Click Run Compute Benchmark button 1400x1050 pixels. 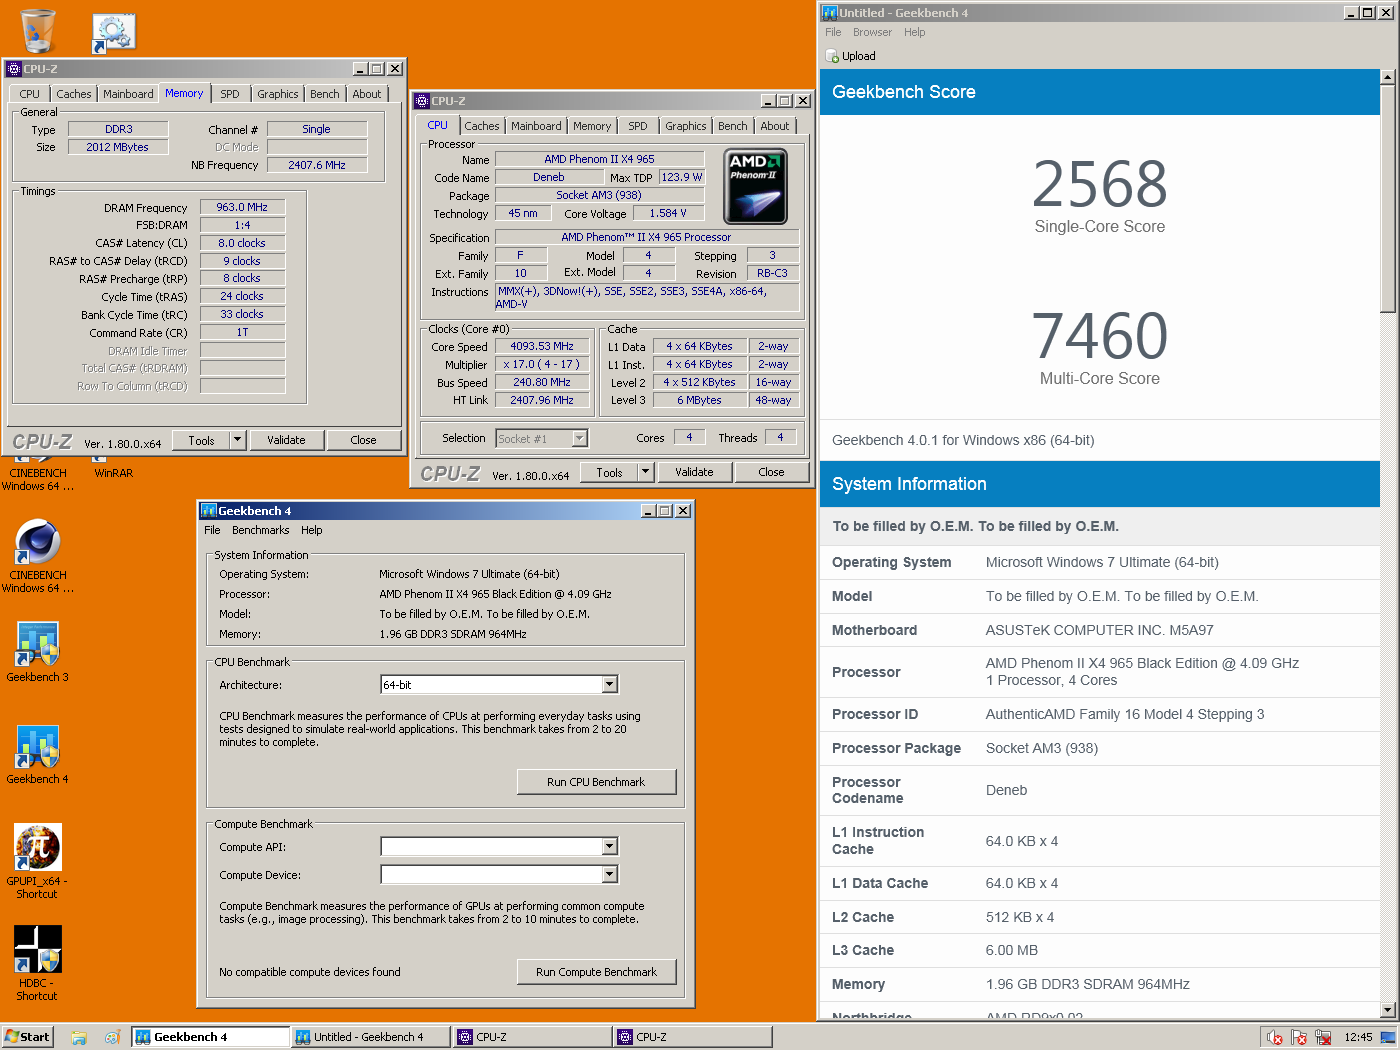pos(597,972)
